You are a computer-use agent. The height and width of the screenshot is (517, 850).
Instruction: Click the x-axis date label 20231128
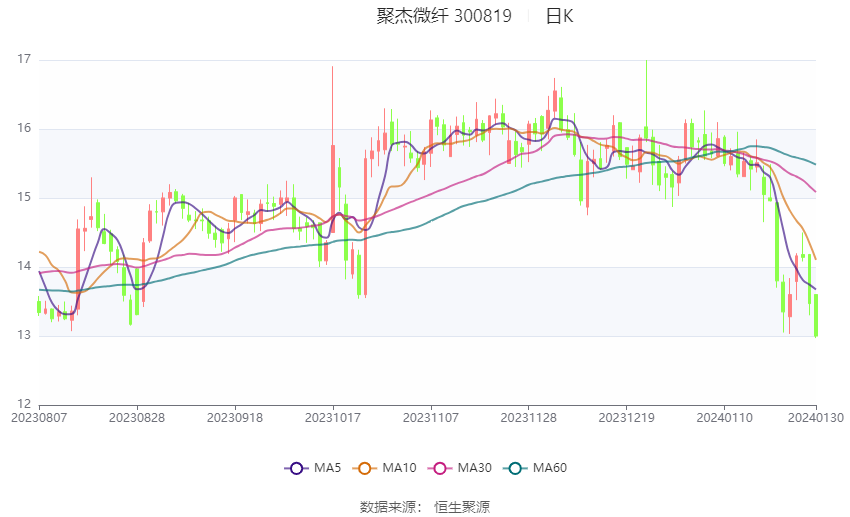(529, 418)
